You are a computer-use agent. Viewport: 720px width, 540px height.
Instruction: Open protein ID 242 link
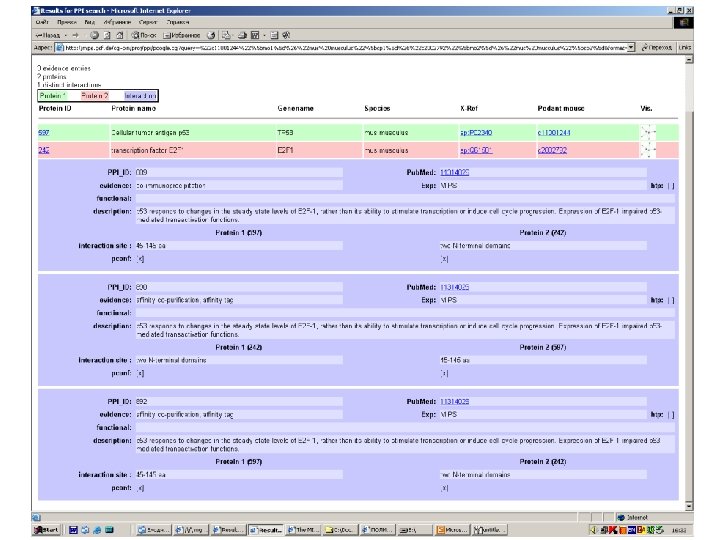(44, 150)
